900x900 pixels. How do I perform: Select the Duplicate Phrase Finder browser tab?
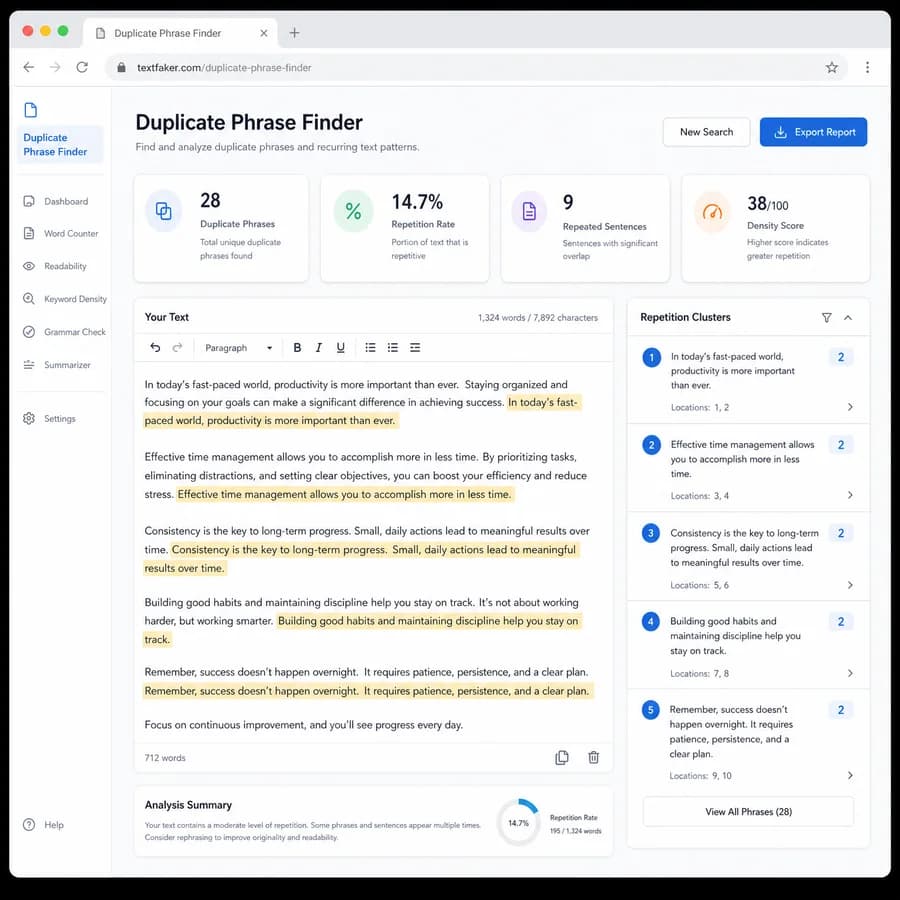coord(180,33)
